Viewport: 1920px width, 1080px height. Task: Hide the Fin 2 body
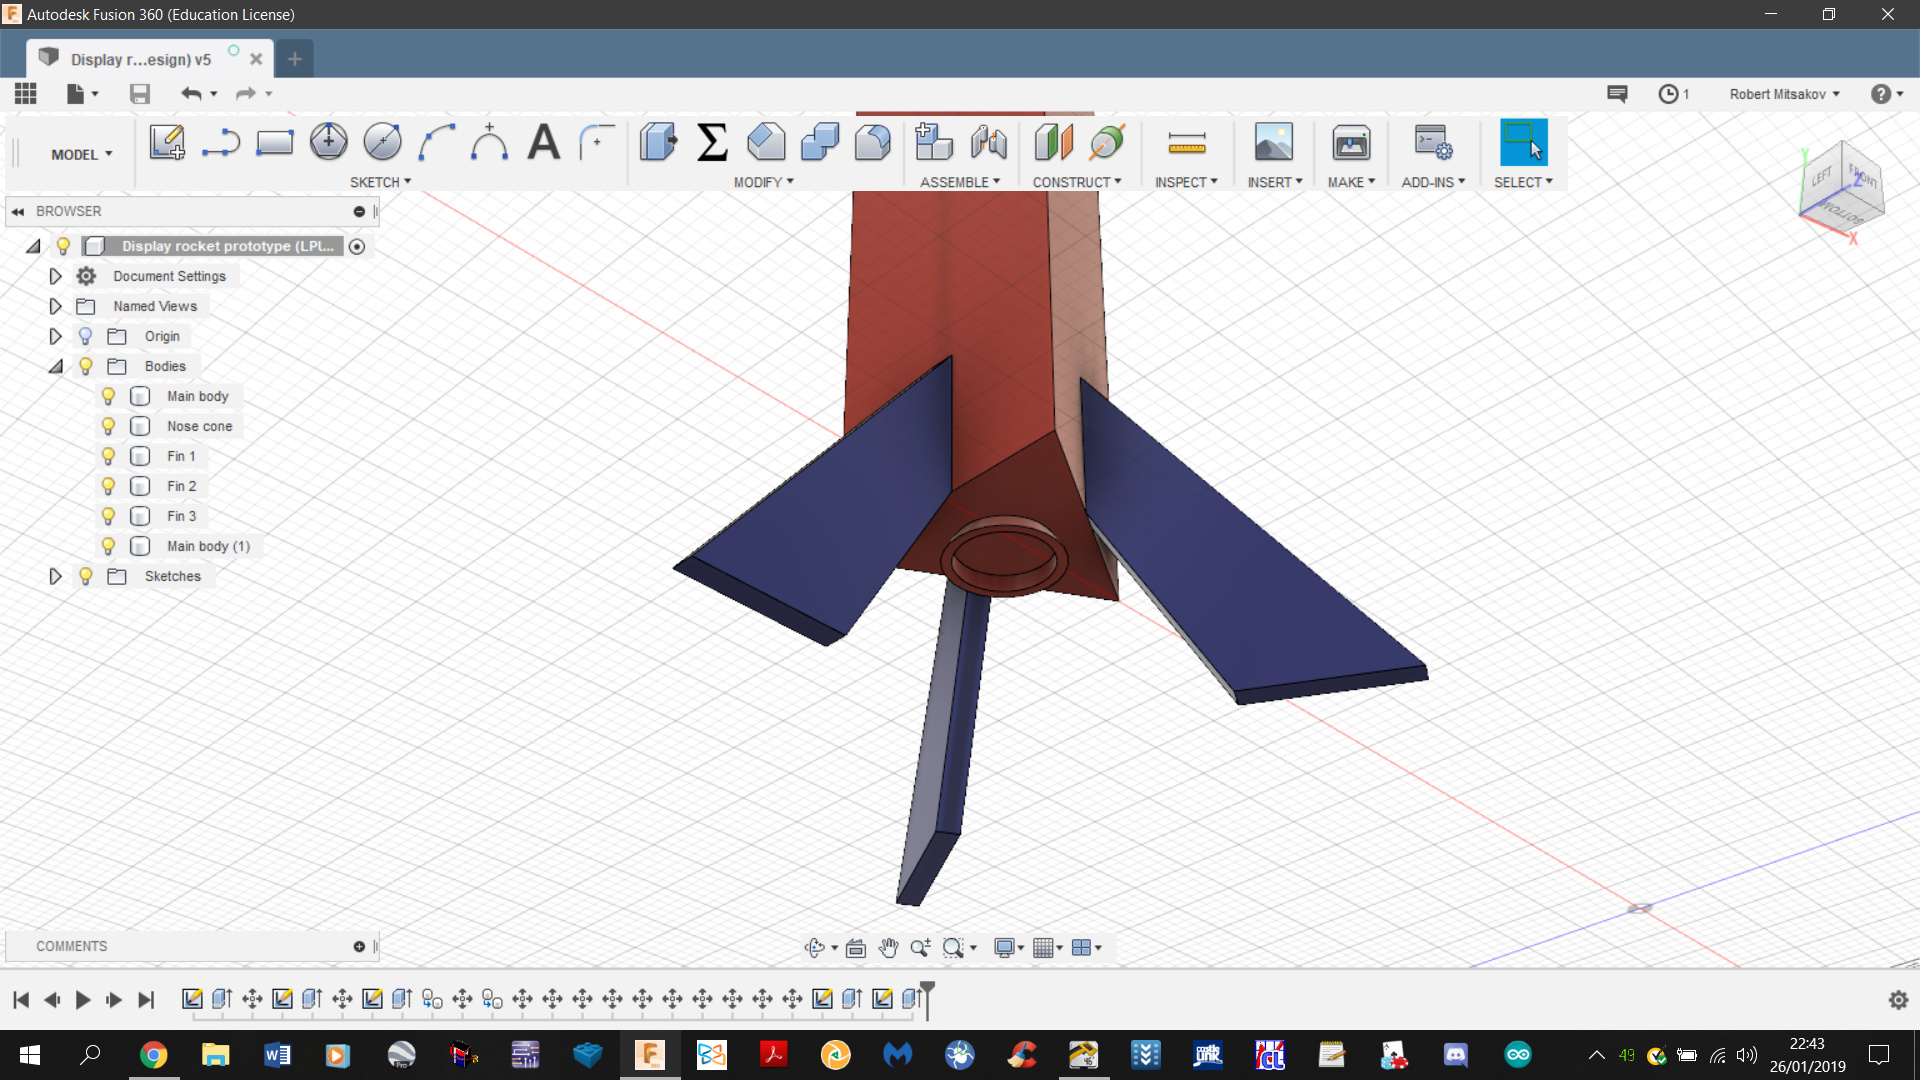click(x=108, y=486)
